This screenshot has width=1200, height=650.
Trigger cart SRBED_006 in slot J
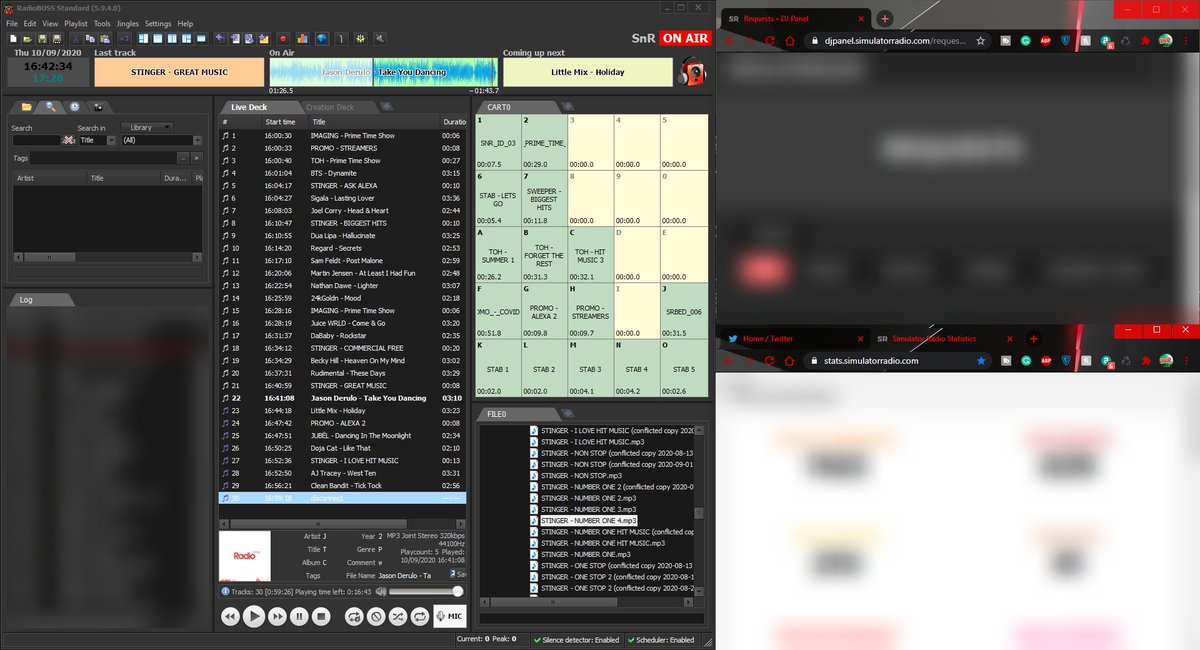(x=683, y=310)
